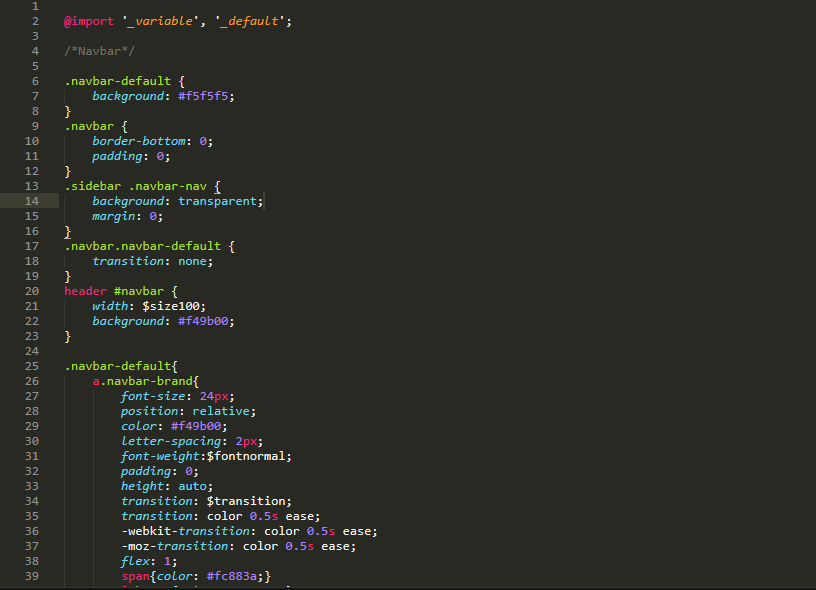Viewport: 816px width, 590px height.
Task: Click the transparent value on line 14
Action: tap(218, 201)
